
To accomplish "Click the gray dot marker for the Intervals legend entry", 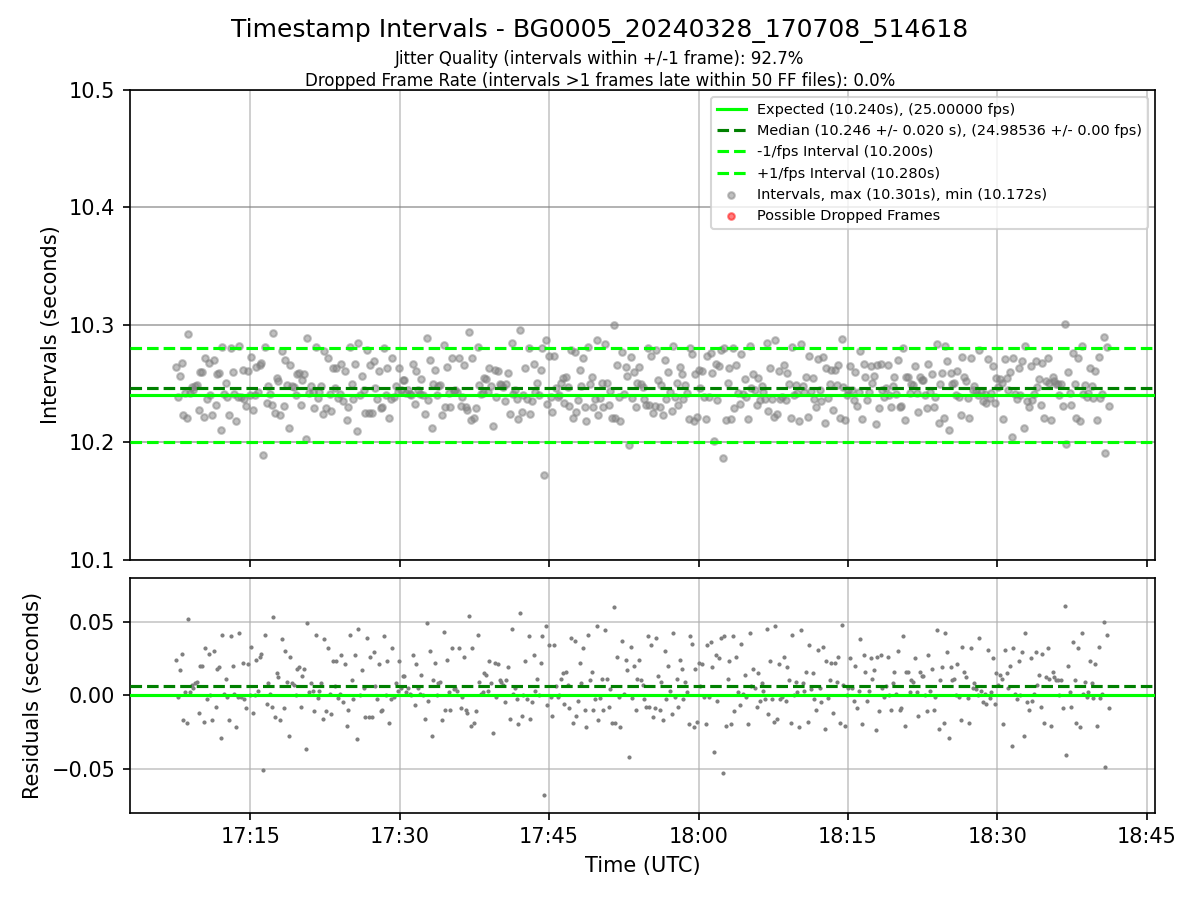I will tap(731, 194).
